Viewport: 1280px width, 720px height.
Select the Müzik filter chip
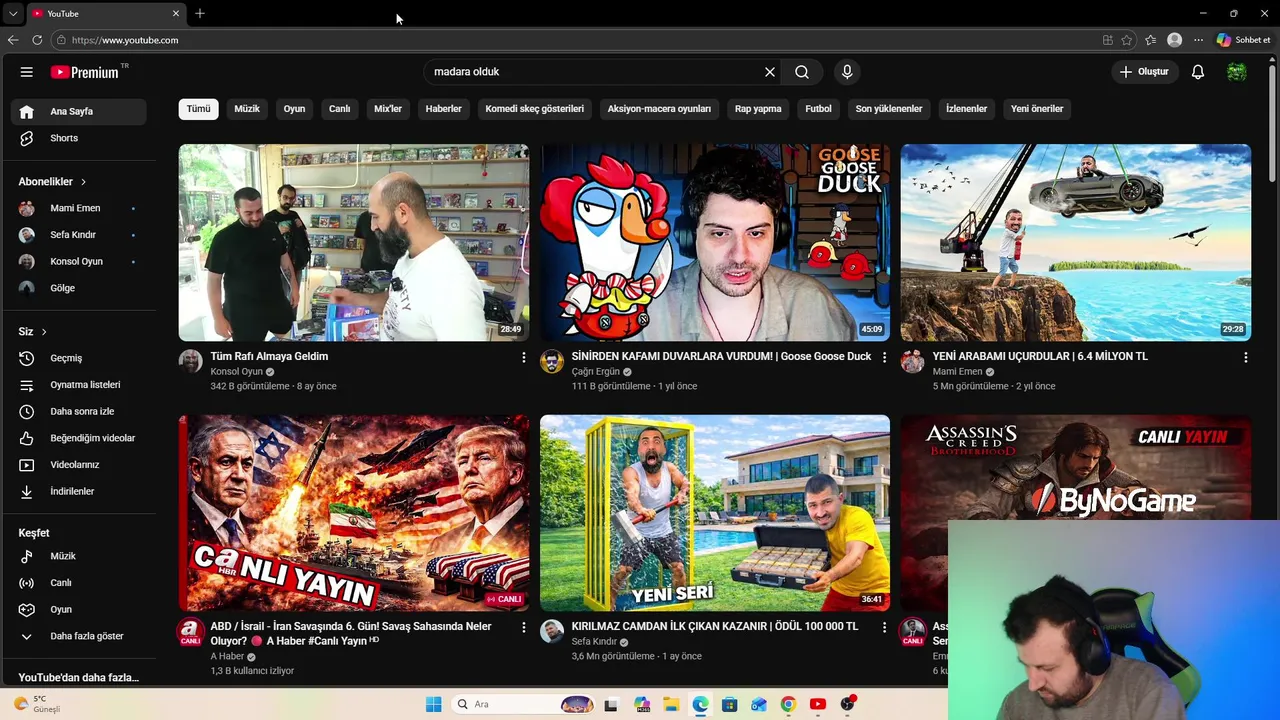(x=247, y=109)
